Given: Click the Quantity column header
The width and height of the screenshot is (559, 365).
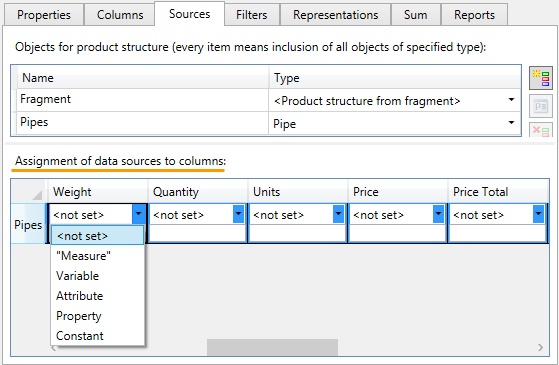Looking at the screenshot, I should [x=198, y=192].
